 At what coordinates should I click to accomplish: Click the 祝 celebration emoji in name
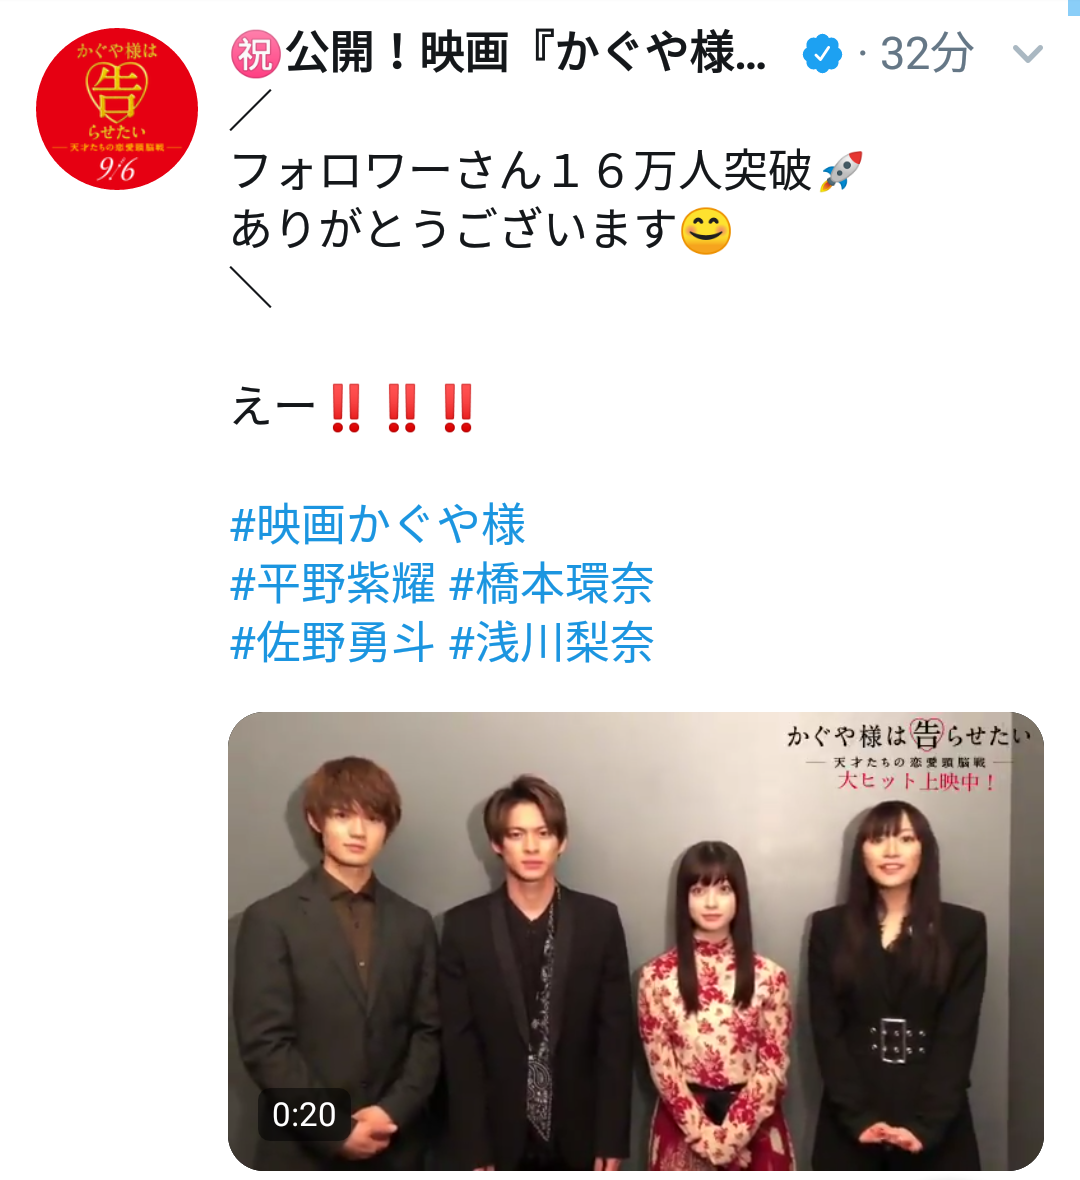coord(256,54)
